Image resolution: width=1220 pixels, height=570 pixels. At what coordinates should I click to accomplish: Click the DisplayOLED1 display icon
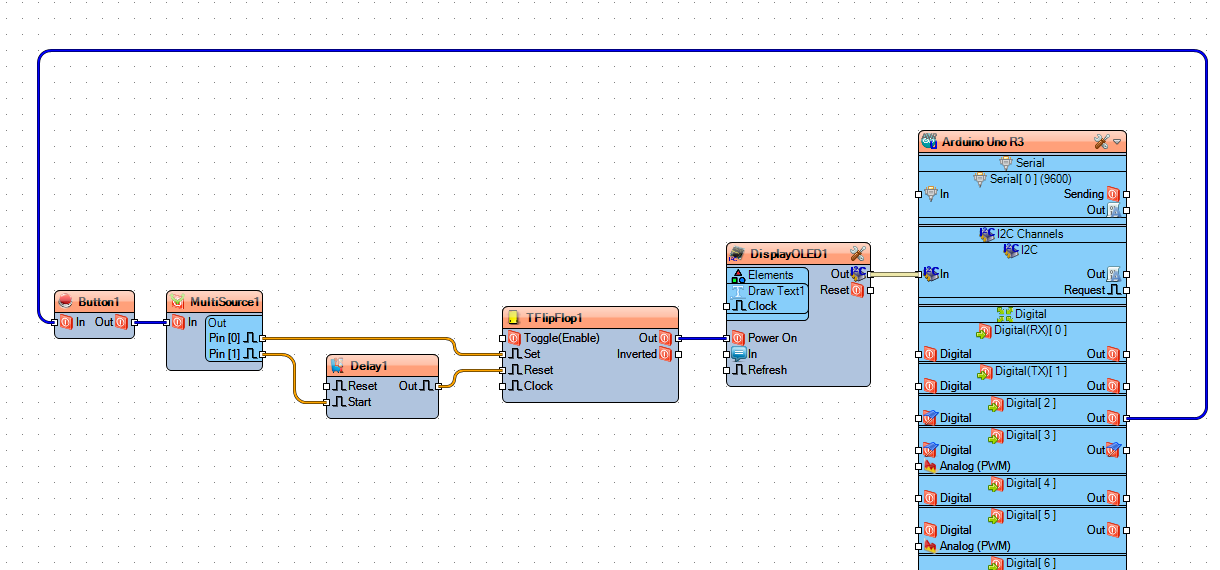[738, 254]
